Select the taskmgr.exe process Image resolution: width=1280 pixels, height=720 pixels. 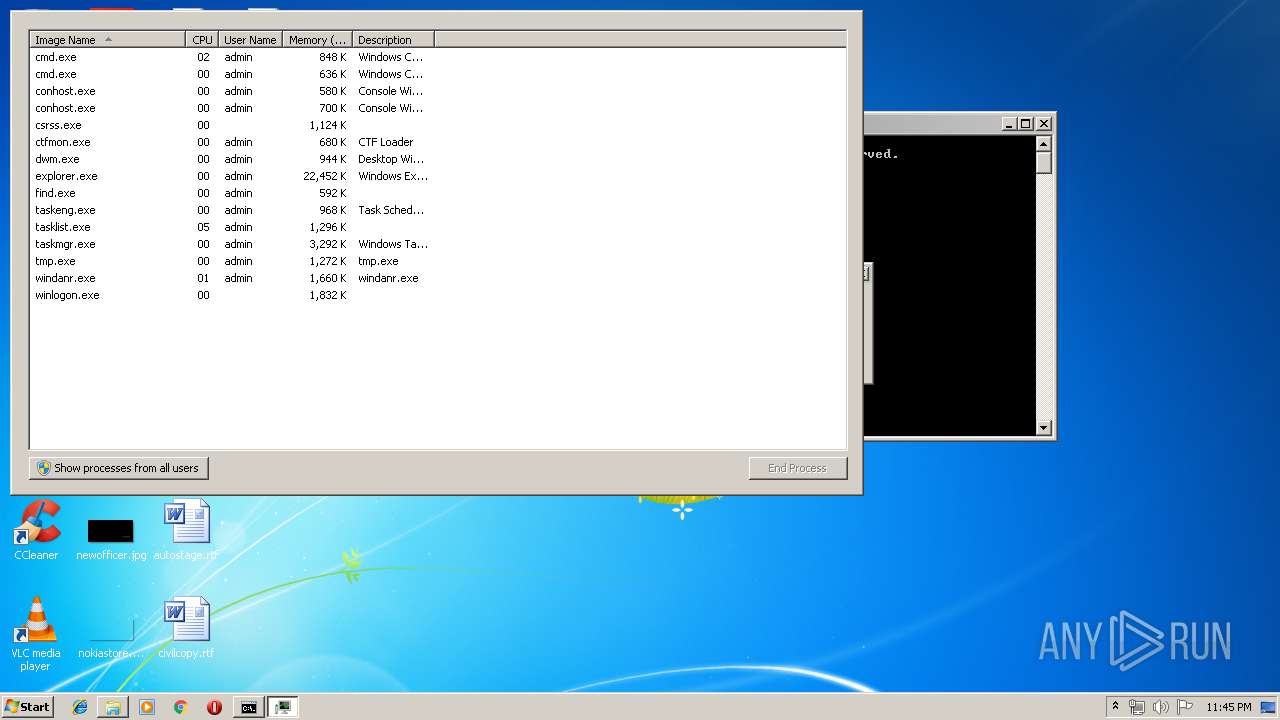pos(438,244)
